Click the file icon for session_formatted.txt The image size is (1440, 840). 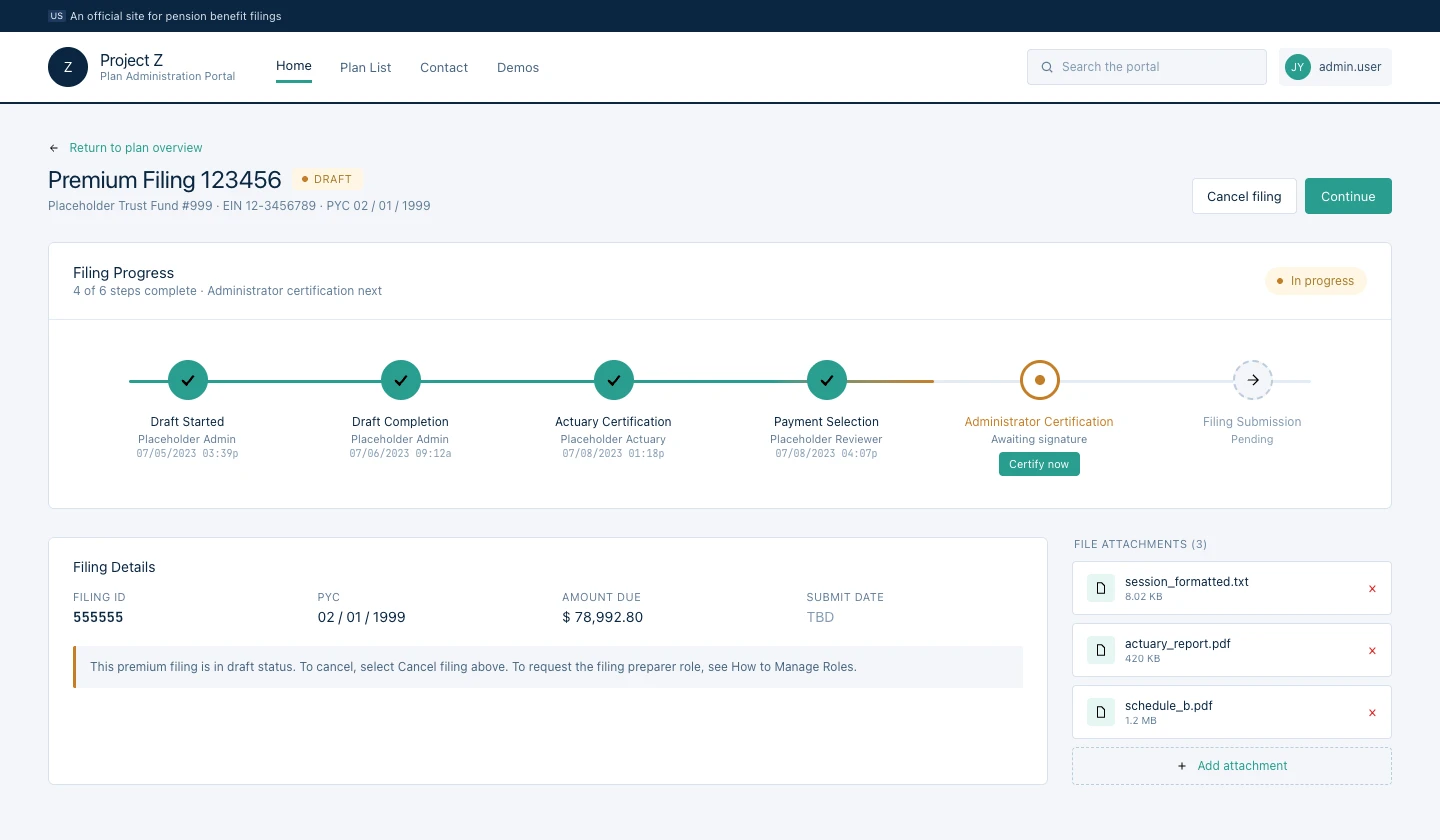[1101, 588]
